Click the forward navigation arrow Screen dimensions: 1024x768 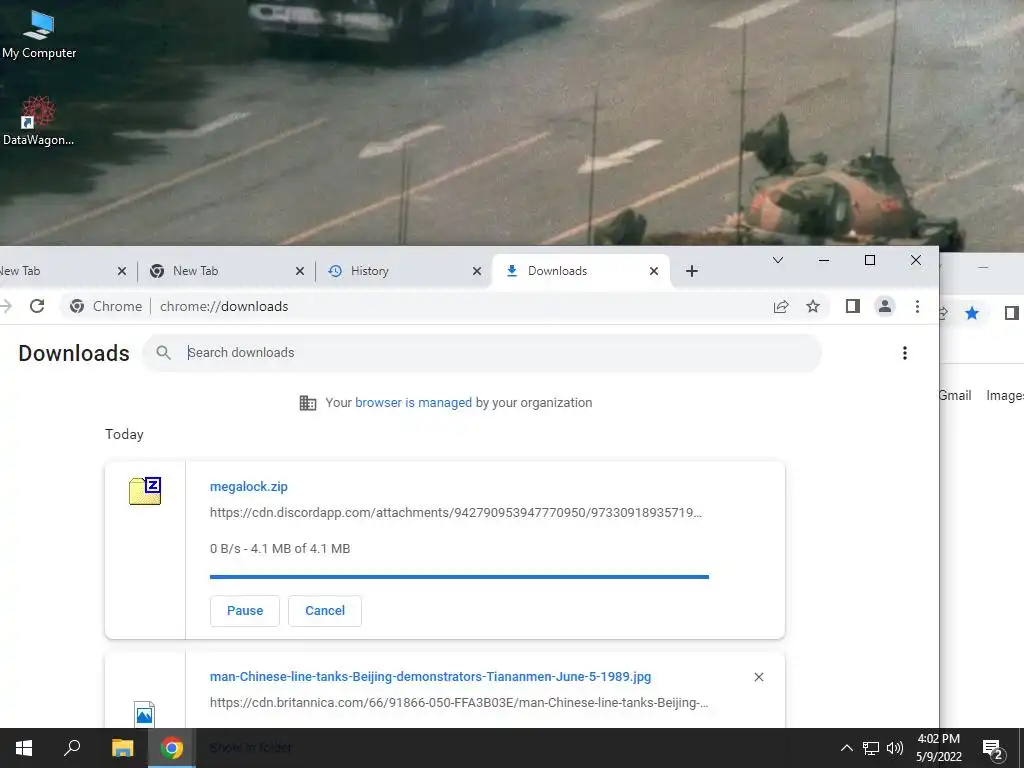click(7, 306)
